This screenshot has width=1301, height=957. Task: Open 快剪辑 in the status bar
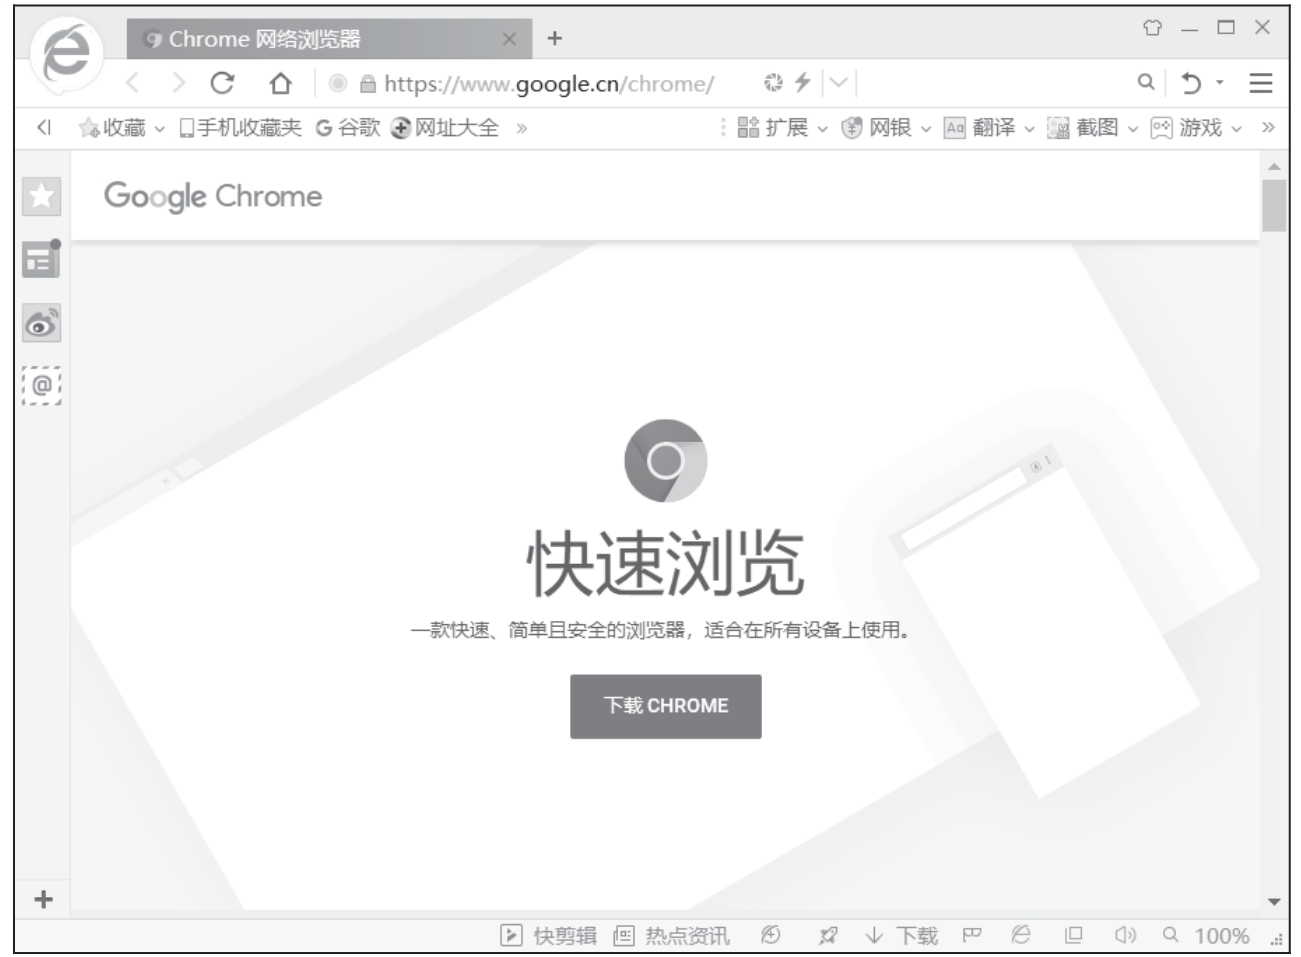[548, 936]
